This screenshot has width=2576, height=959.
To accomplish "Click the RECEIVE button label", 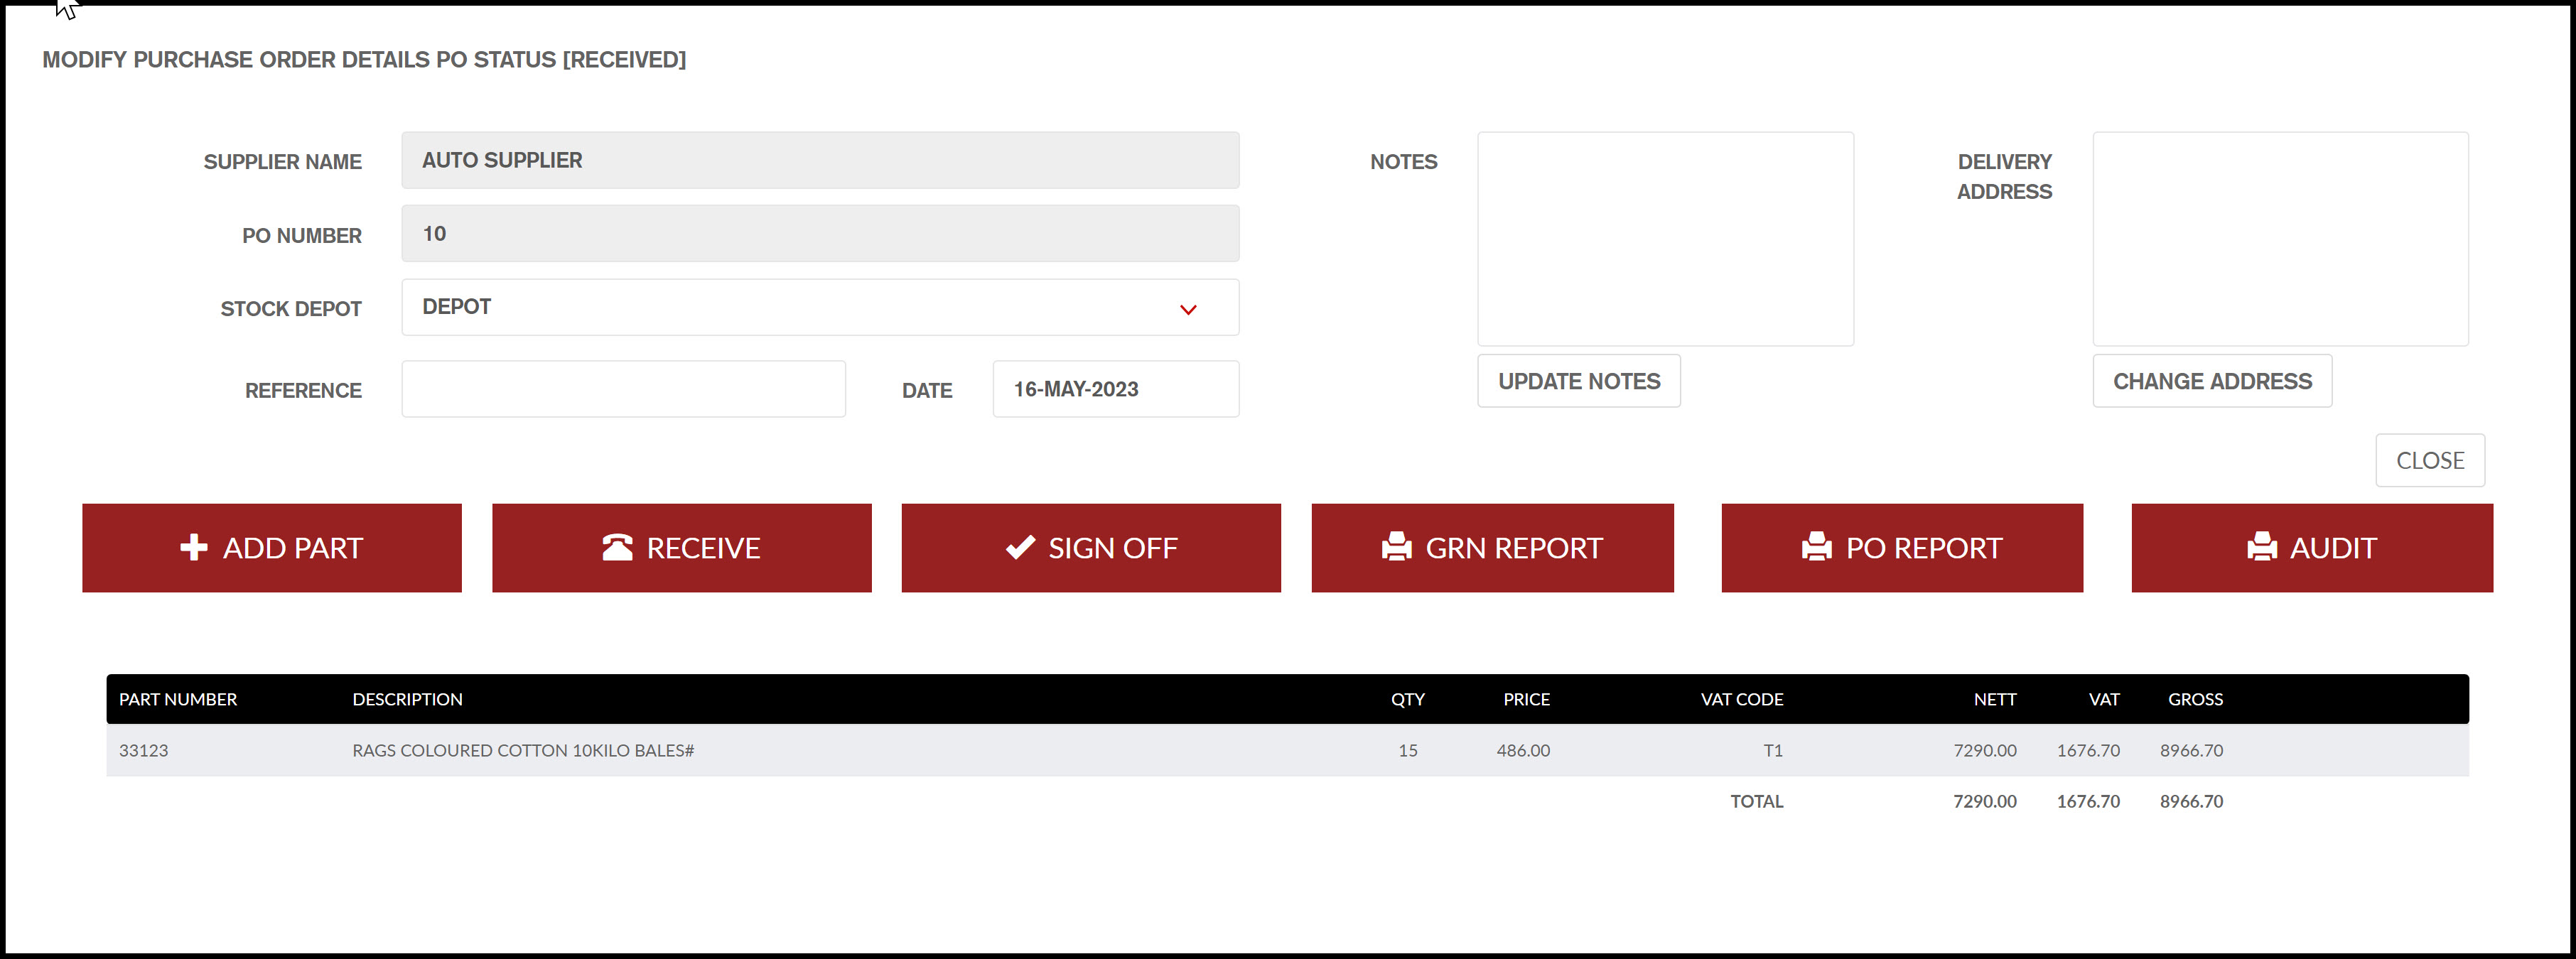I will coord(703,548).
